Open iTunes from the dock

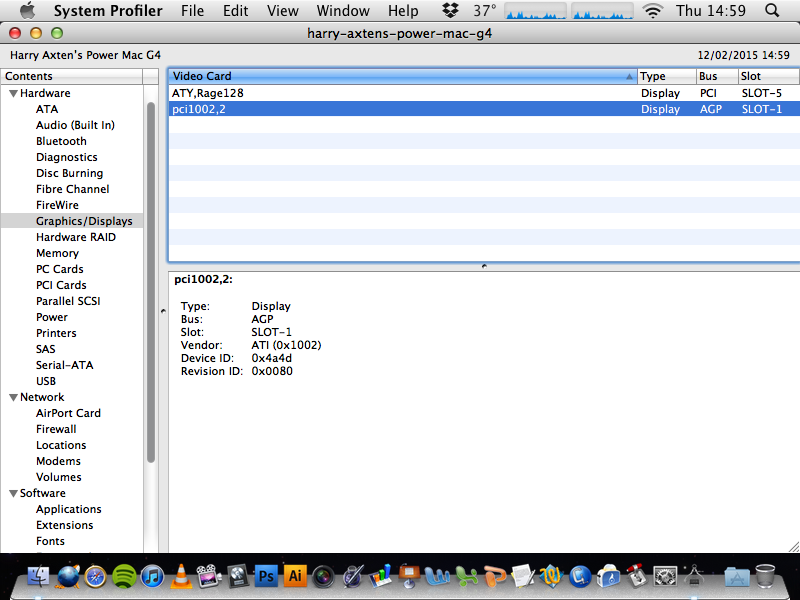pos(152,577)
